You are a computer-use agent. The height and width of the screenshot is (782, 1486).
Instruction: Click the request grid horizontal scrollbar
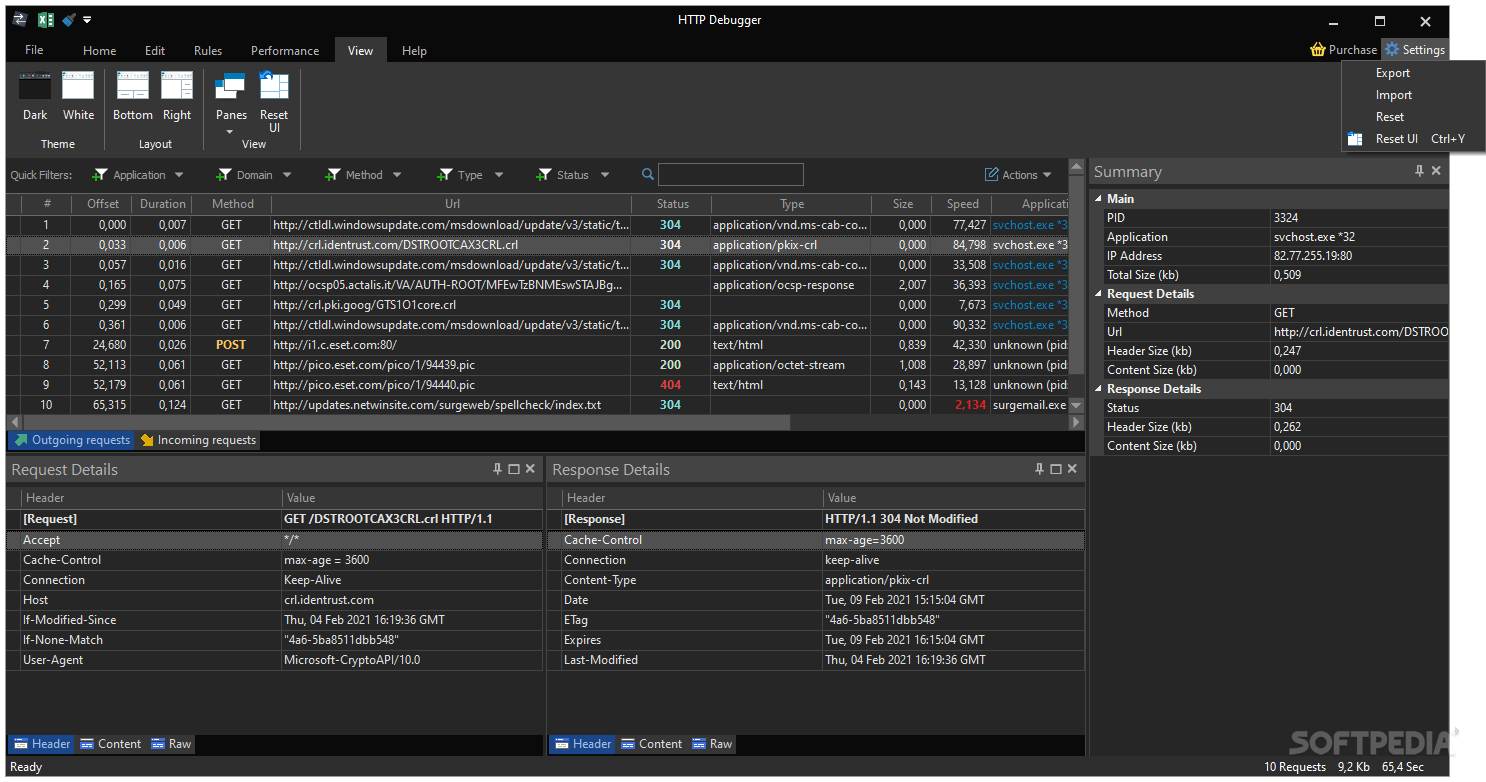[405, 423]
